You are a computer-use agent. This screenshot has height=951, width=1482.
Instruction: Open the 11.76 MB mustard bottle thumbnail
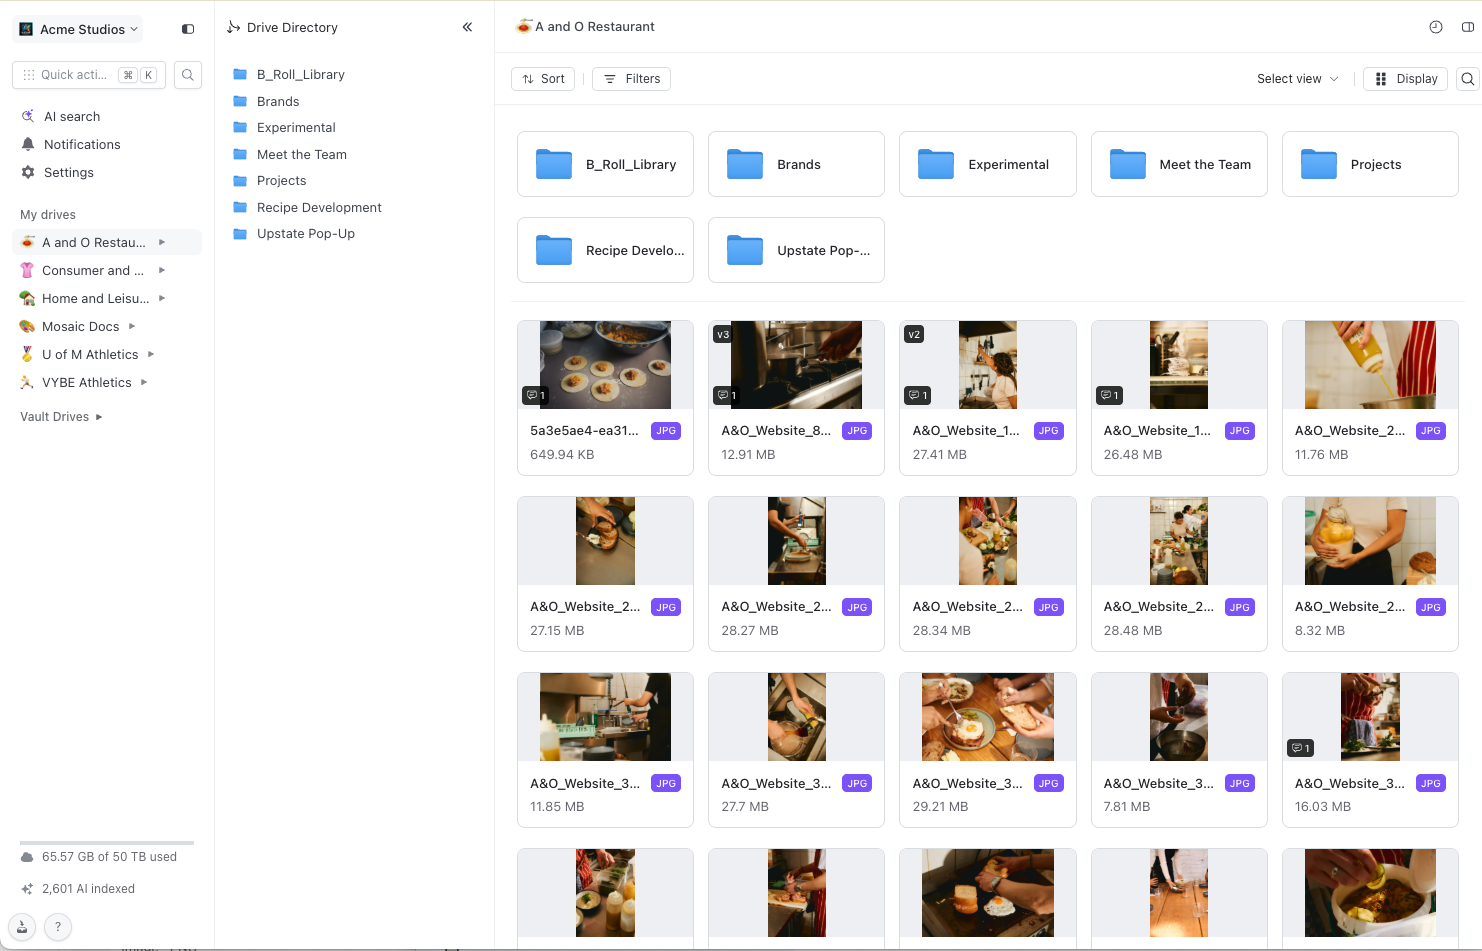1370,365
